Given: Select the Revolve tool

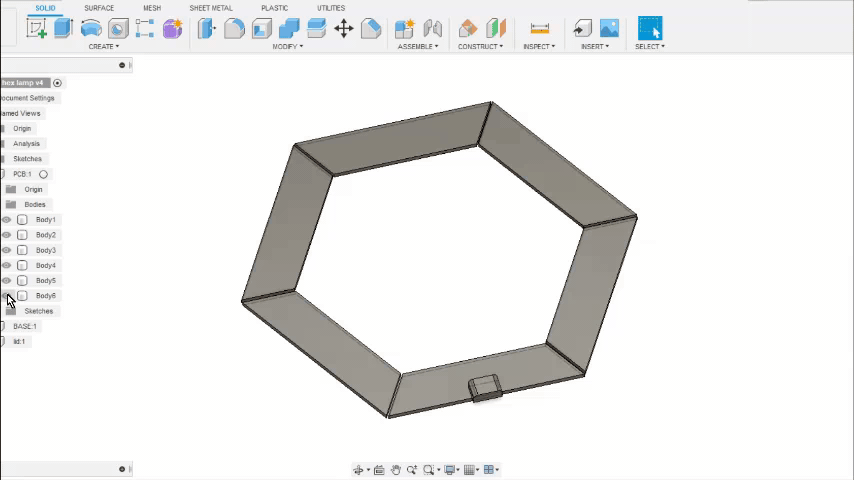Looking at the screenshot, I should [x=91, y=28].
